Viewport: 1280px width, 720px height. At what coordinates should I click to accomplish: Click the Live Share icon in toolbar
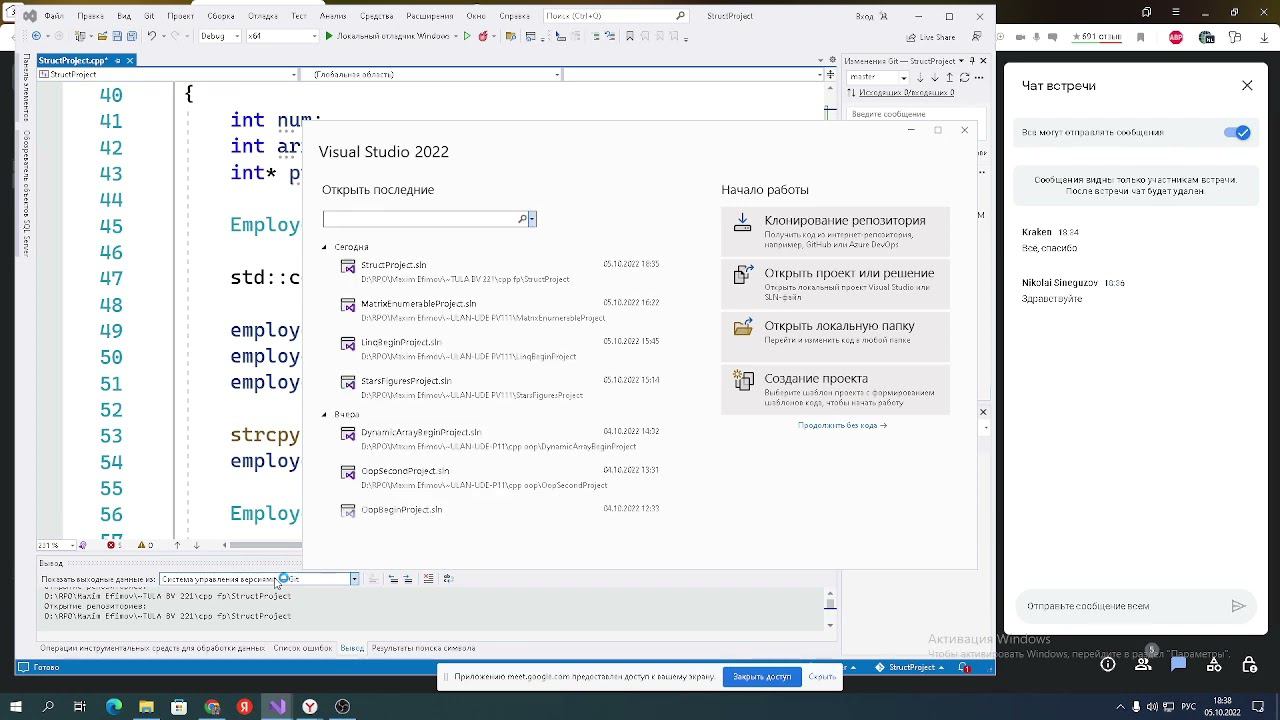912,36
